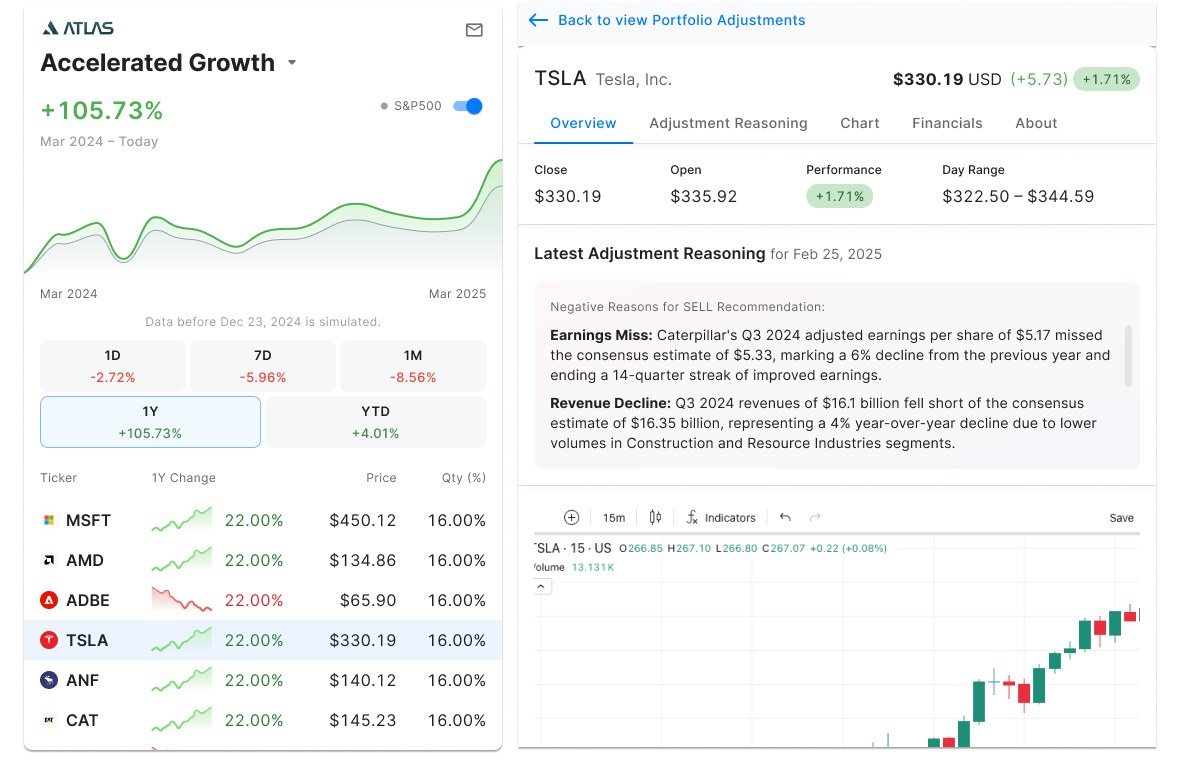This screenshot has width=1180, height=774.
Task: Click CAT price $145.23
Action: pyautogui.click(x=363, y=720)
